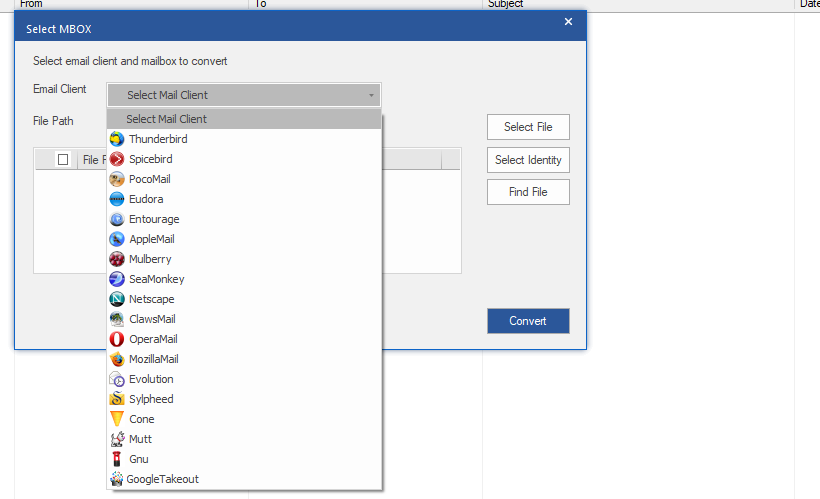Image resolution: width=820 pixels, height=499 pixels.
Task: Choose OperaMail from the list
Action: click(244, 339)
